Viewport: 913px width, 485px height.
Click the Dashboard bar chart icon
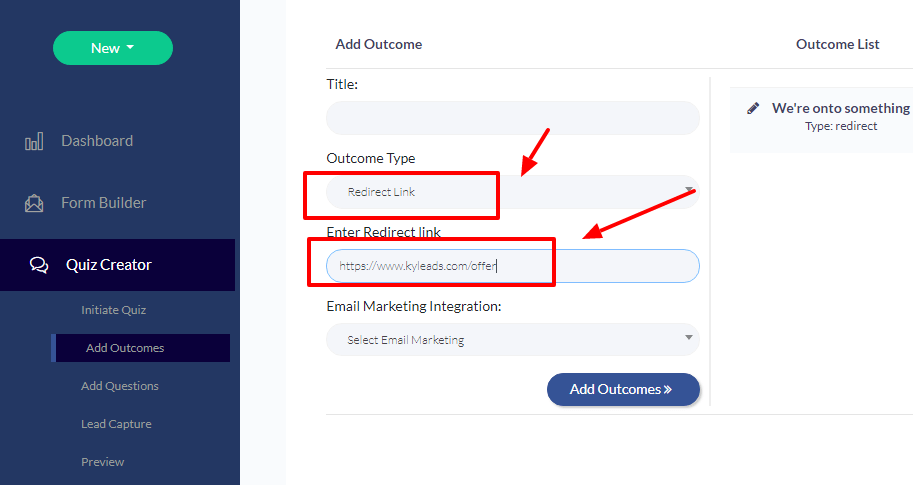tap(34, 142)
